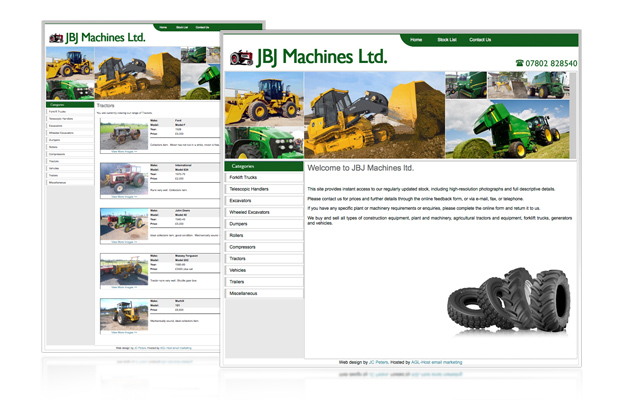Open the Wheeled Excavators category in front window
The width and height of the screenshot is (619, 400).
click(x=264, y=212)
